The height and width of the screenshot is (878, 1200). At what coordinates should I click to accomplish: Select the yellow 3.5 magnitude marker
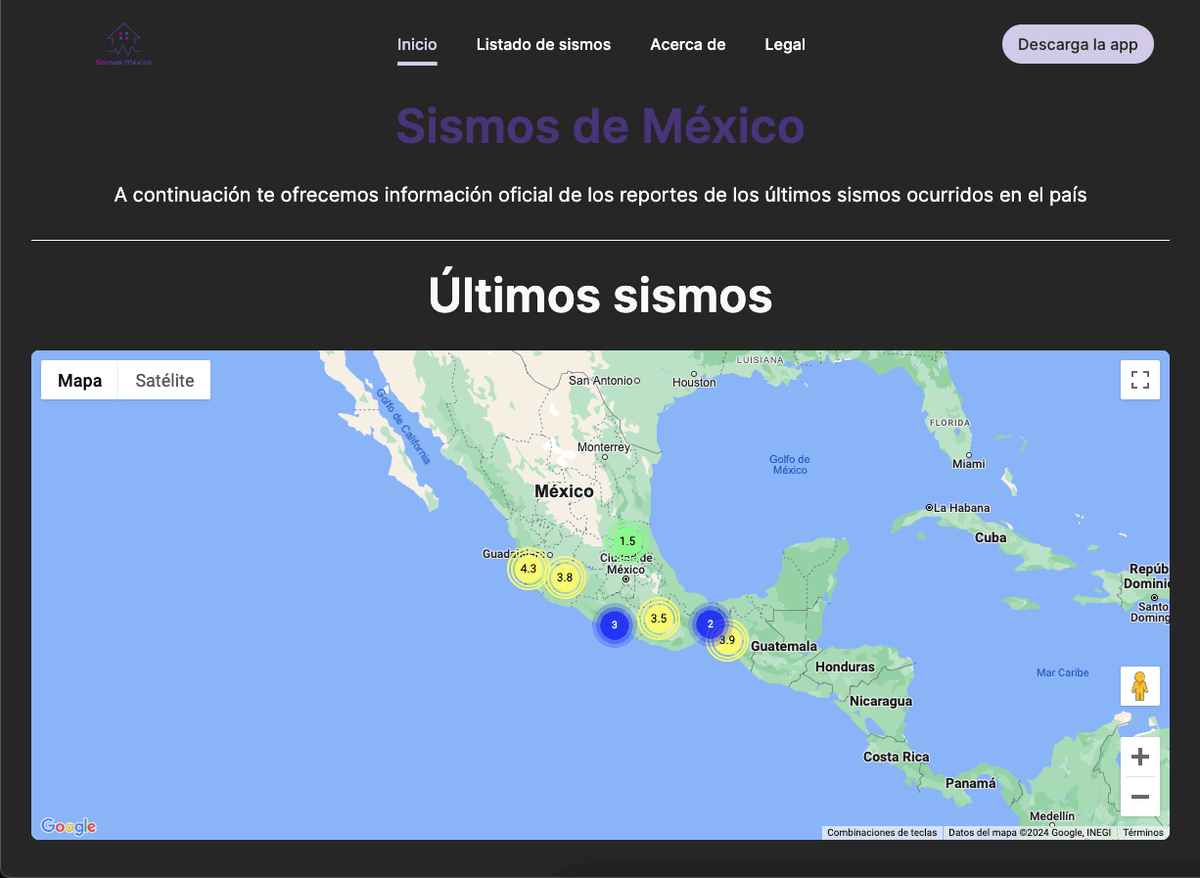tap(658, 619)
